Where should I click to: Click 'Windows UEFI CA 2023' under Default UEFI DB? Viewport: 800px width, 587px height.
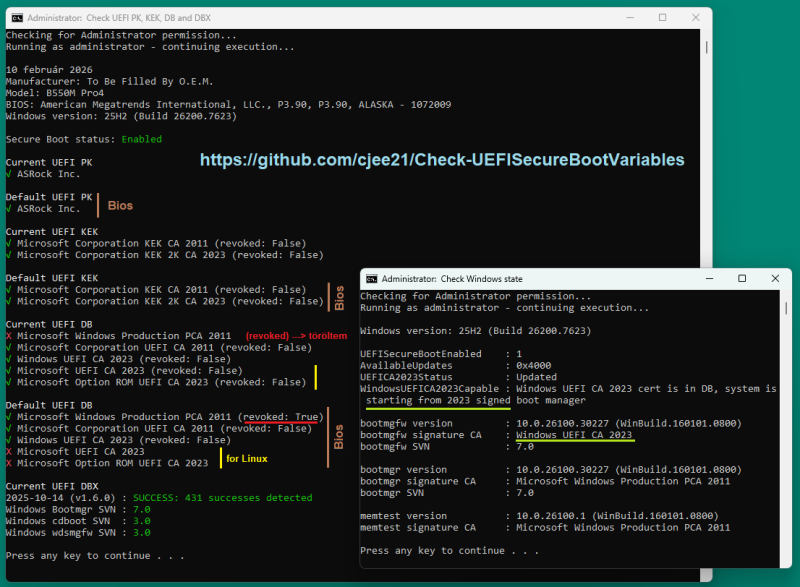point(124,440)
